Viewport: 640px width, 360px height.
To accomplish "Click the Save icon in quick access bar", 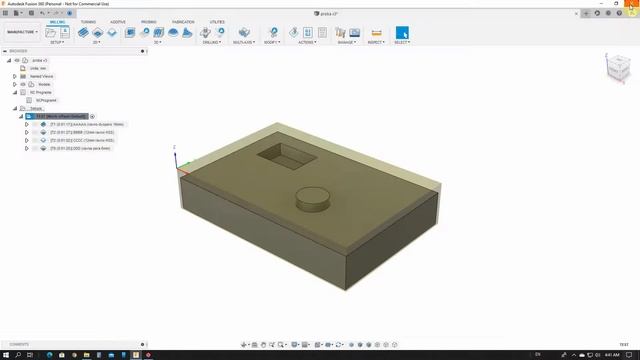I will (31, 13).
